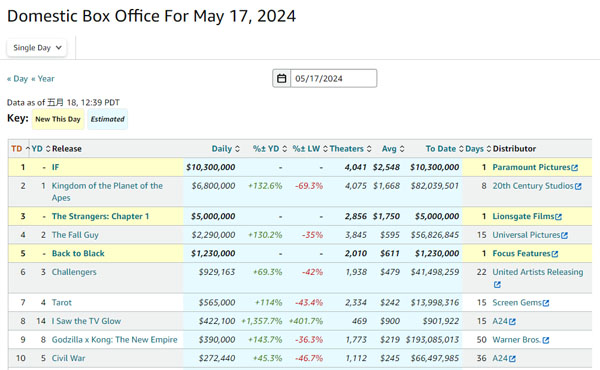Expand the Single Day dropdown
This screenshot has width=600, height=370.
pos(37,48)
